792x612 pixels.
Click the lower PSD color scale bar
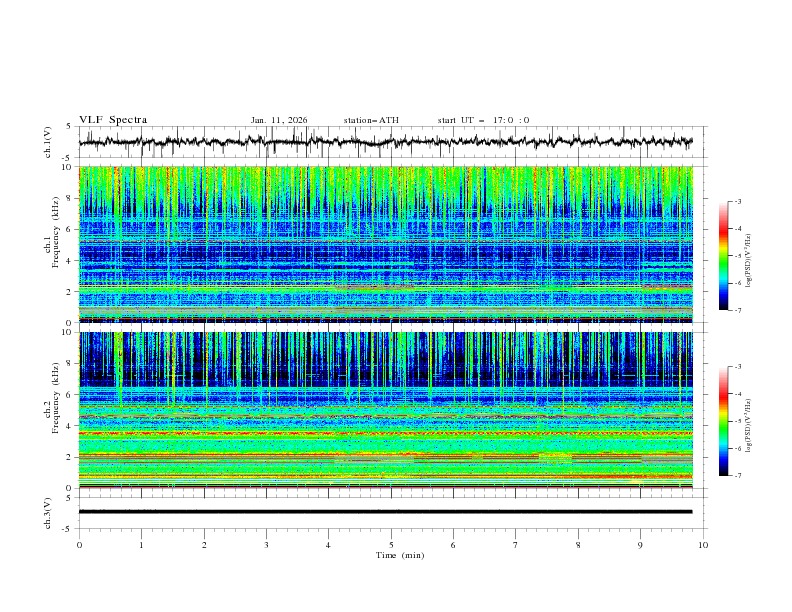pyautogui.click(x=723, y=421)
